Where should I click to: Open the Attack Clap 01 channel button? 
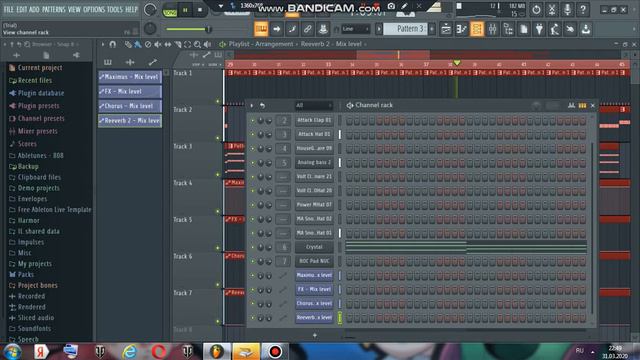(x=314, y=120)
